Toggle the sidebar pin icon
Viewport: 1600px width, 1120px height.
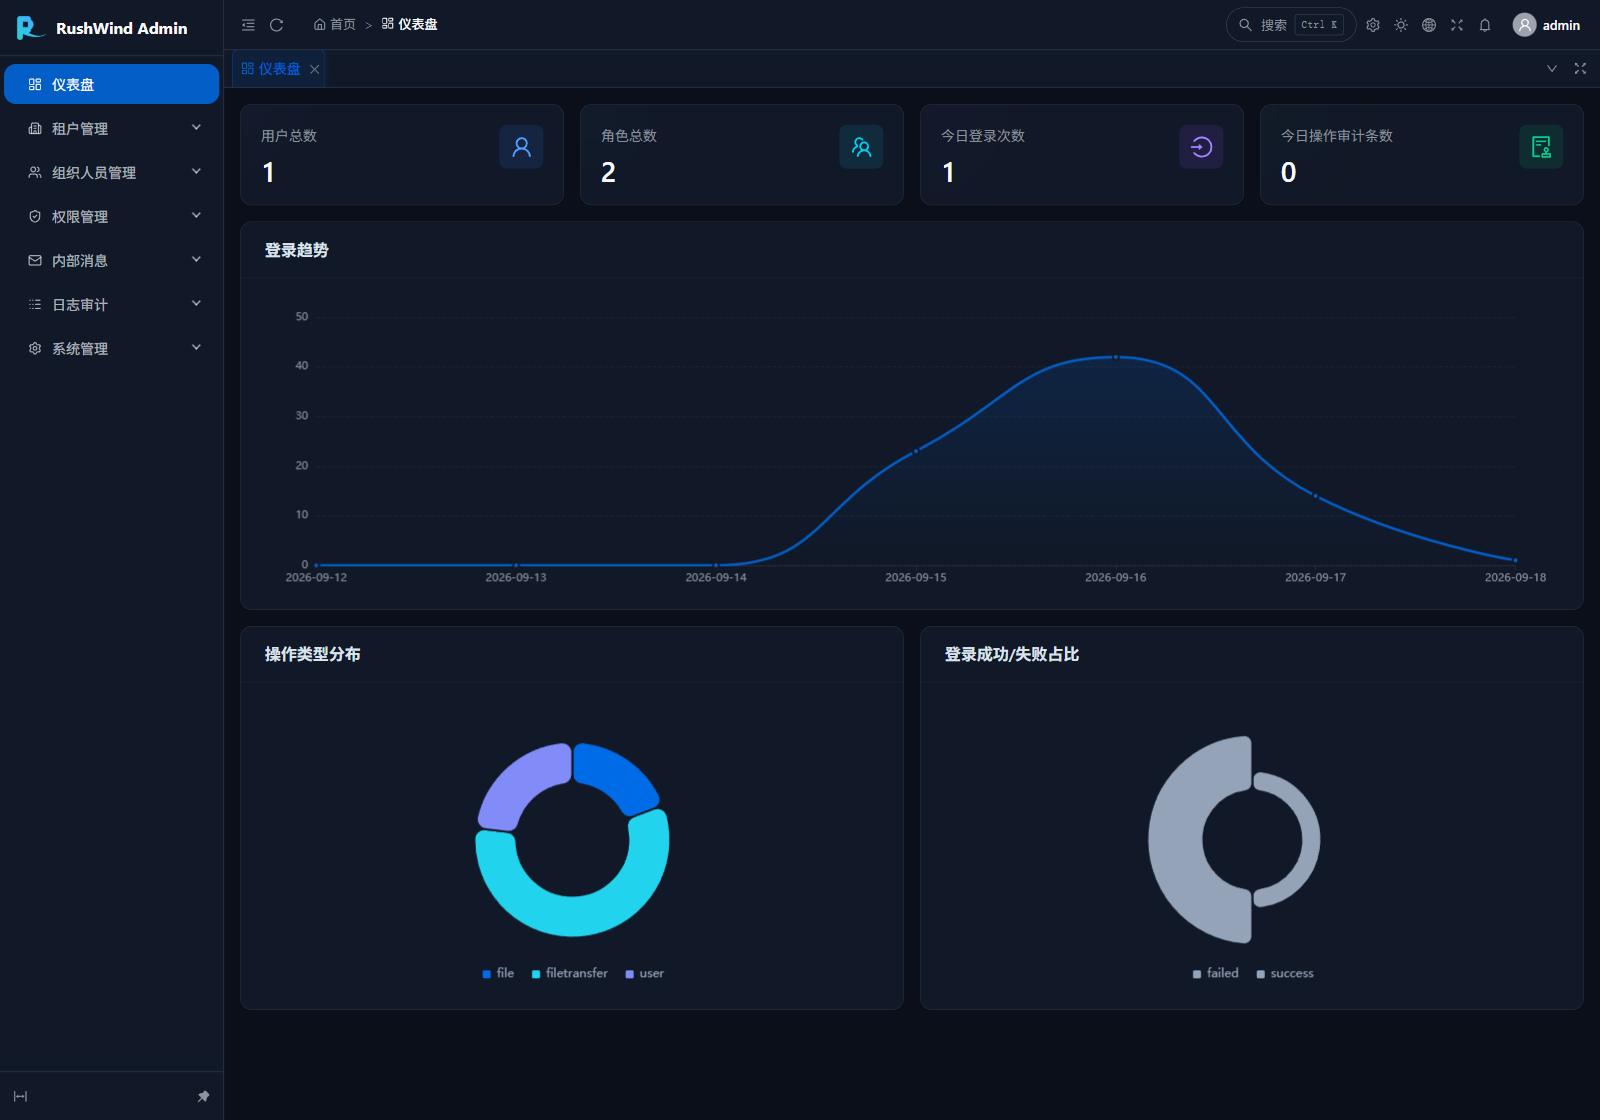(203, 1097)
